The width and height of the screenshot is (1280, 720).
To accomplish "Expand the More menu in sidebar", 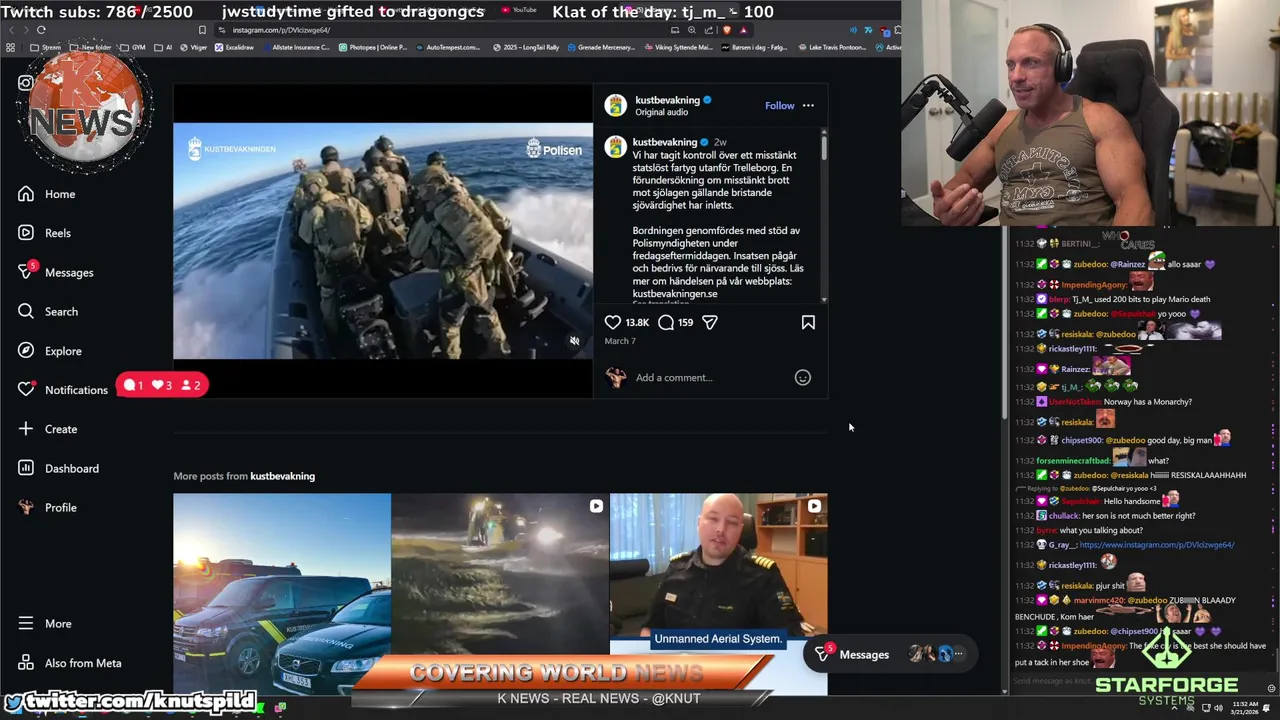I will (45, 623).
